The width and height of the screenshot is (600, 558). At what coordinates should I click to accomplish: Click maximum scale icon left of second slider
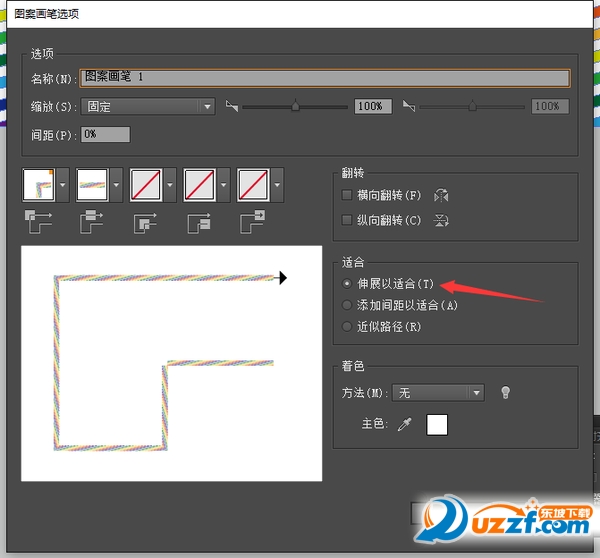tap(409, 106)
